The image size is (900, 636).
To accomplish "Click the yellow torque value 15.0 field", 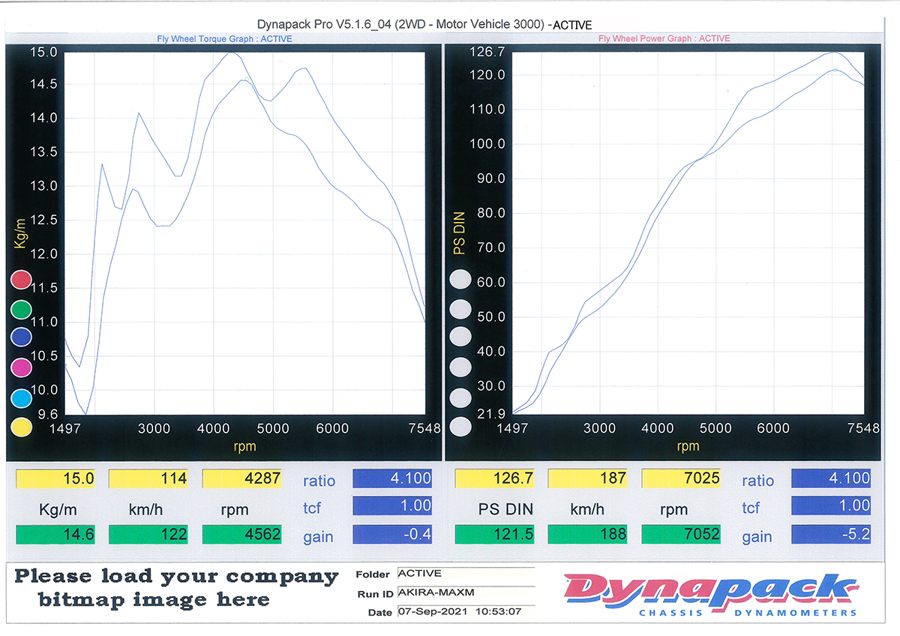I will click(x=55, y=478).
